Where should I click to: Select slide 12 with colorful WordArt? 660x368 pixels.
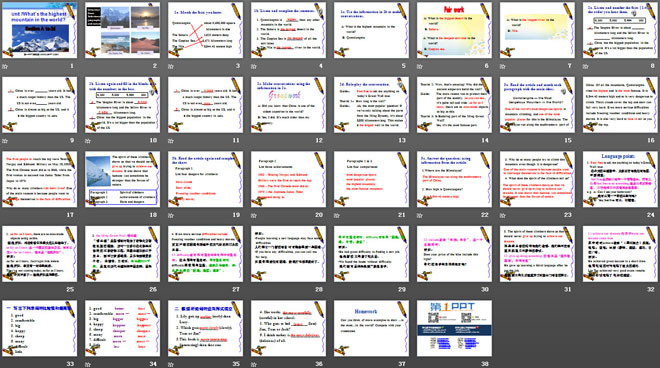[288, 105]
